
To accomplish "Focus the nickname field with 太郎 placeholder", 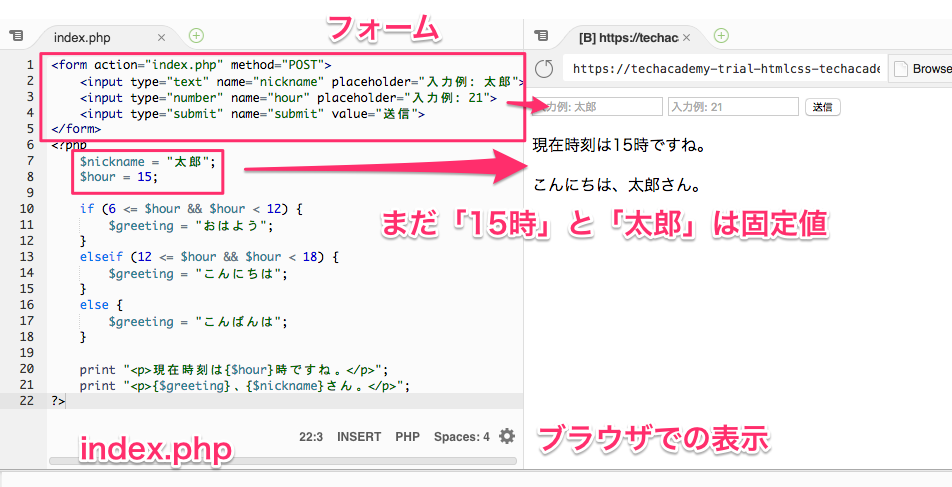I will (x=599, y=107).
